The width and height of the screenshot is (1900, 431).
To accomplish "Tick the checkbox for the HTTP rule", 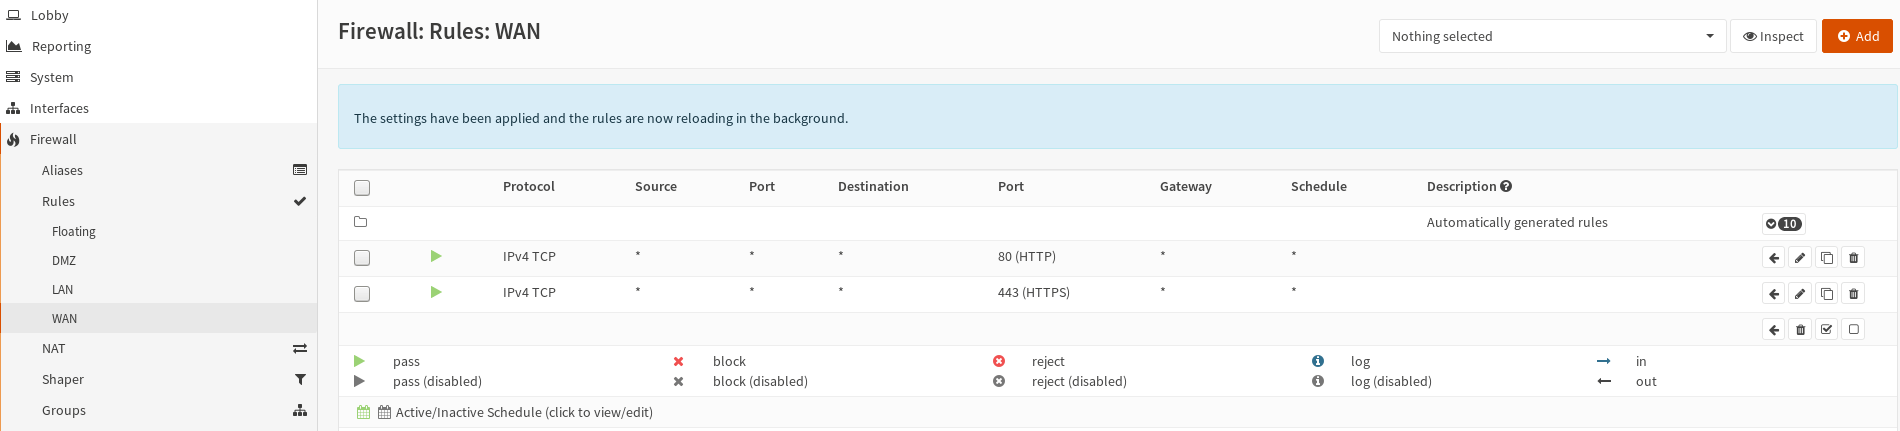I will point(362,258).
